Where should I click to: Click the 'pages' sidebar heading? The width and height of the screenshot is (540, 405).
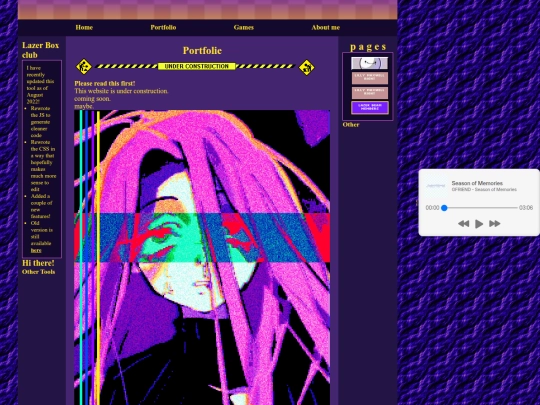click(368, 46)
